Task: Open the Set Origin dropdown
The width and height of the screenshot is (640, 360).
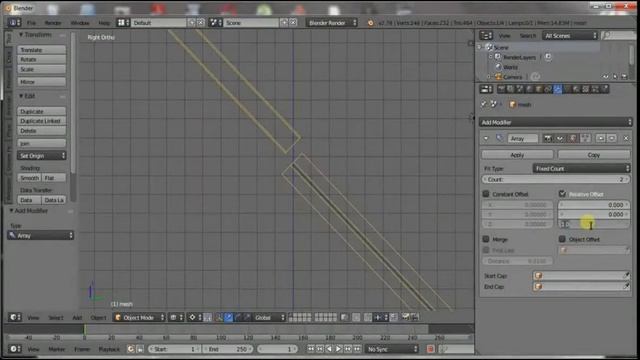Action: (x=42, y=156)
